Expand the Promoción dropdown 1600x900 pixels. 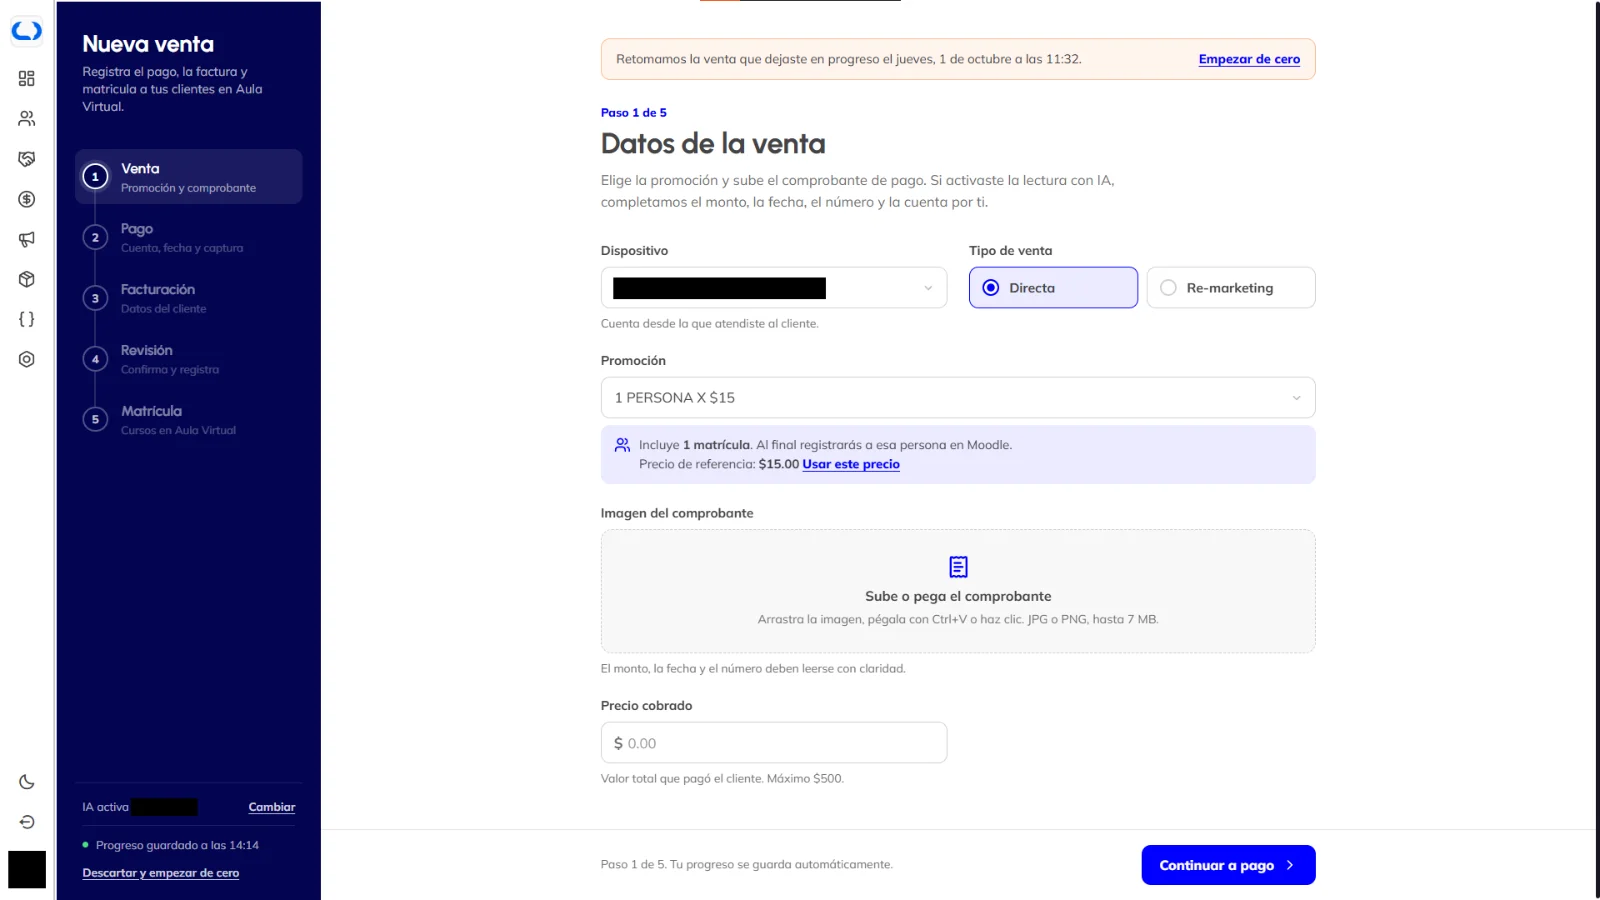tap(958, 398)
